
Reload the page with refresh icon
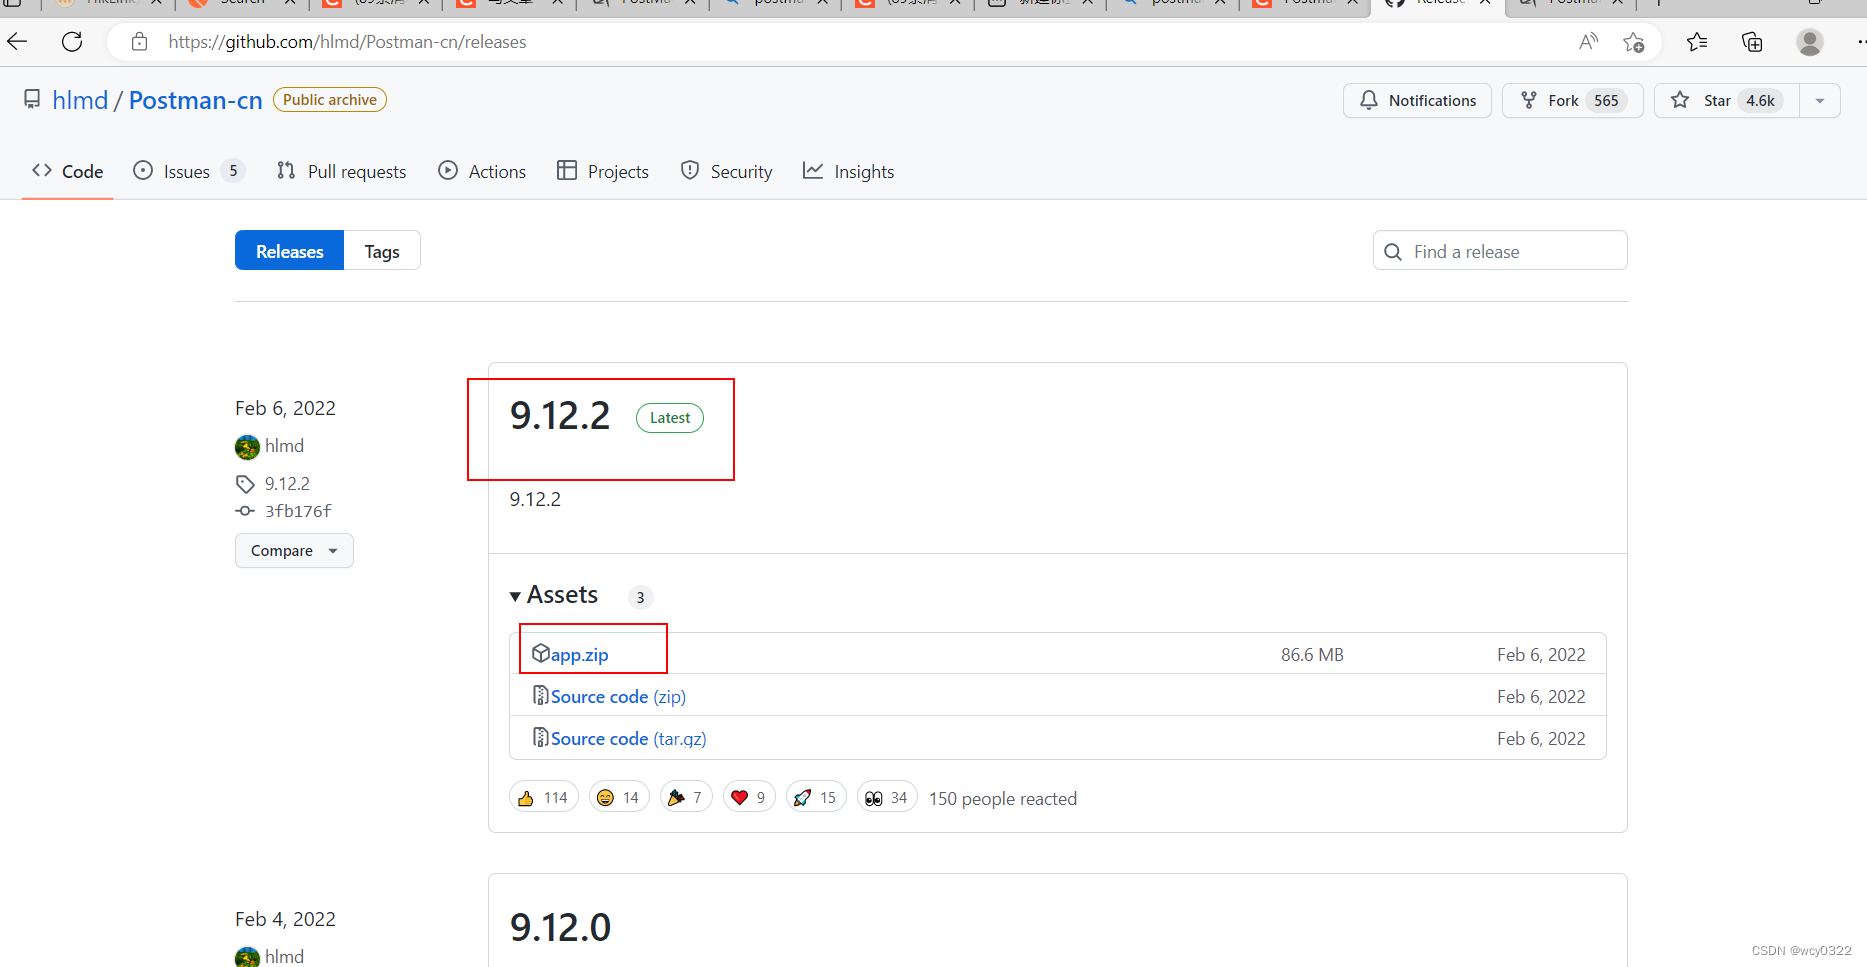[72, 42]
